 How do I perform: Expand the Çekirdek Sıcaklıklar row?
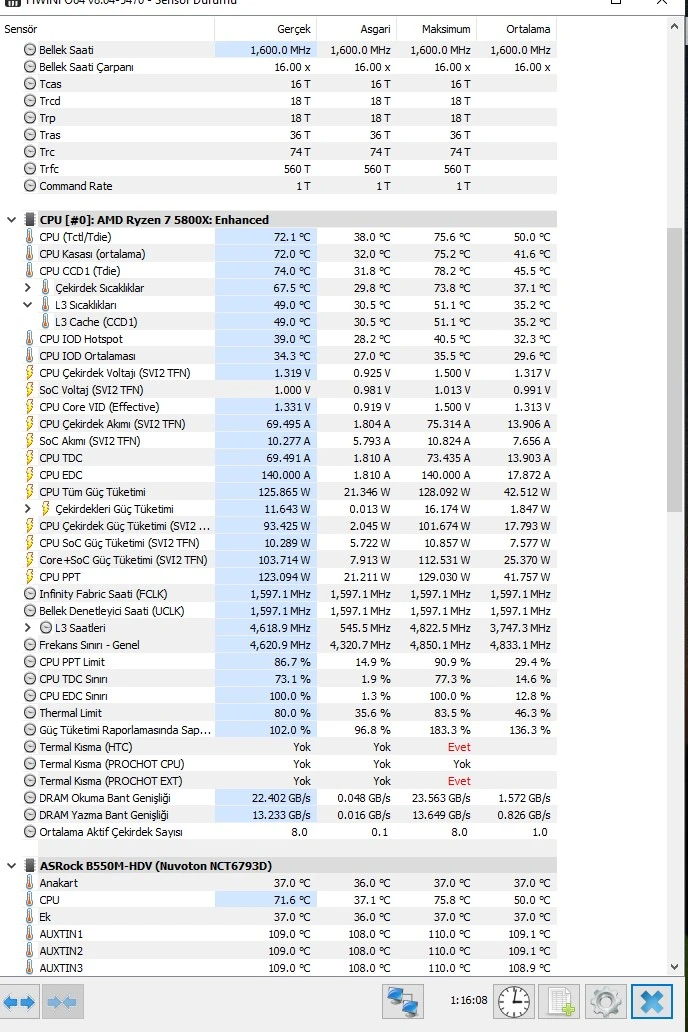(27, 288)
